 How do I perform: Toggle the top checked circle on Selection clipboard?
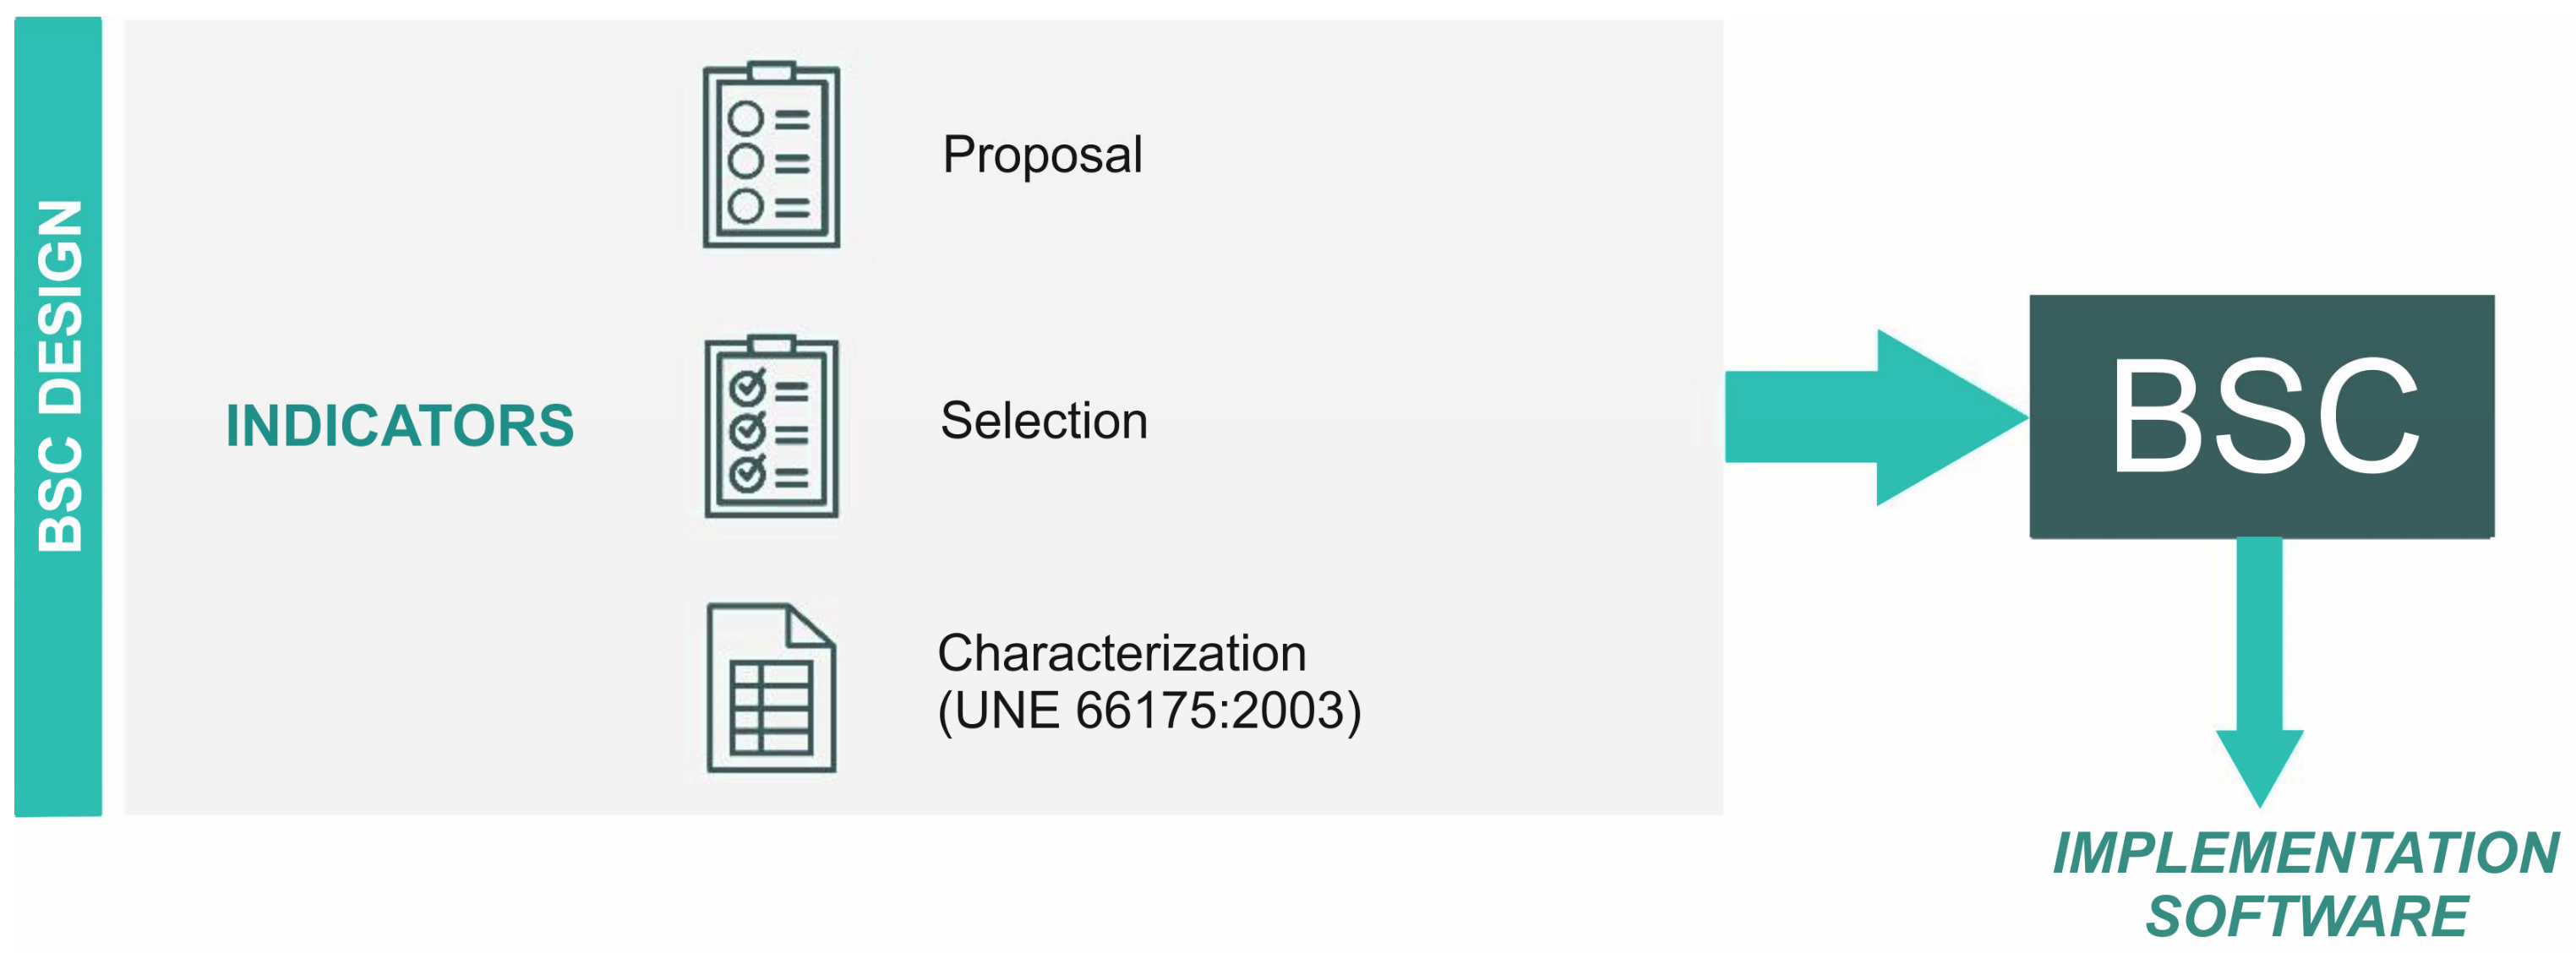click(747, 388)
